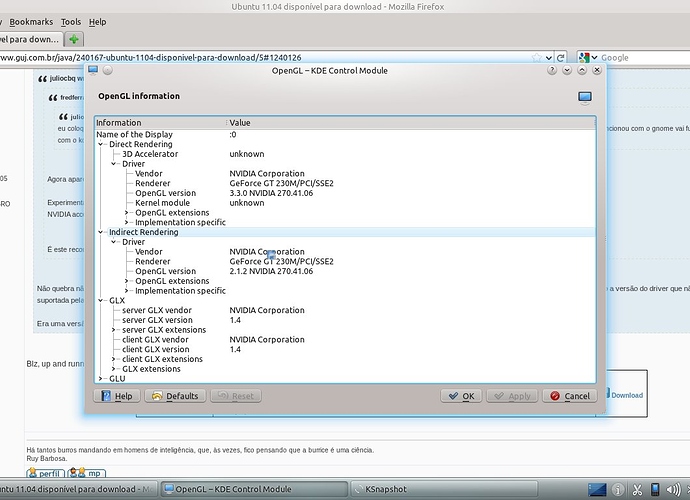
Task: Choose search engine via Google icon dropdown
Action: [588, 58]
